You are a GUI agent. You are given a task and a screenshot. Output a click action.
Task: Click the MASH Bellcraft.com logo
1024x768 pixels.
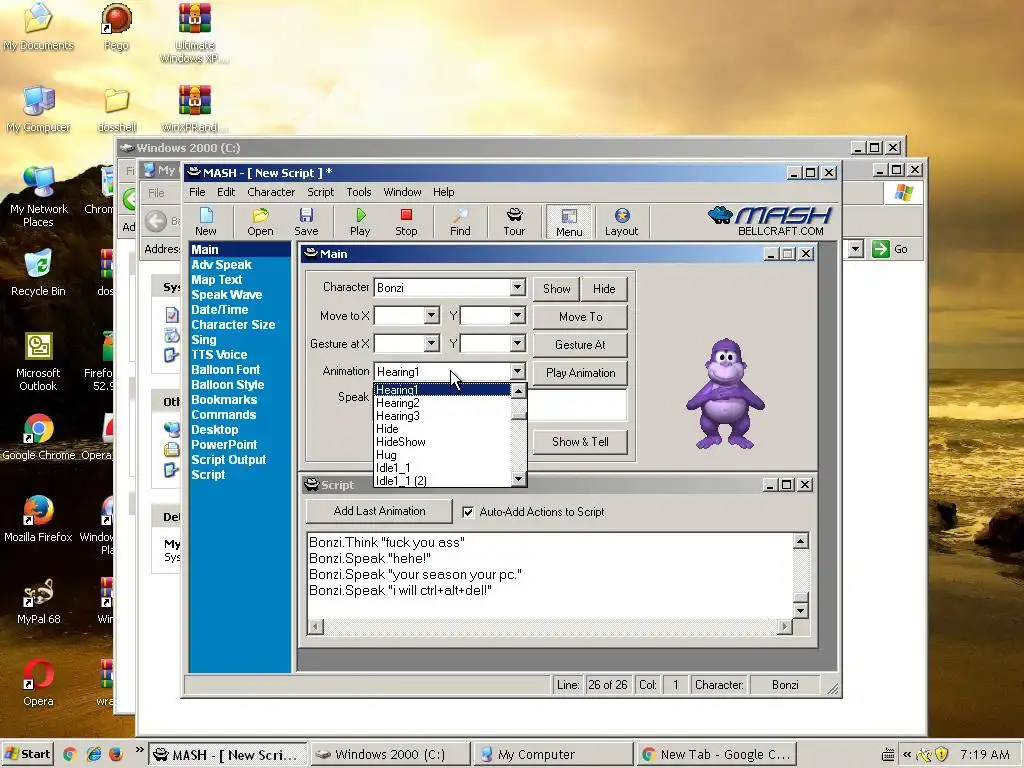770,221
